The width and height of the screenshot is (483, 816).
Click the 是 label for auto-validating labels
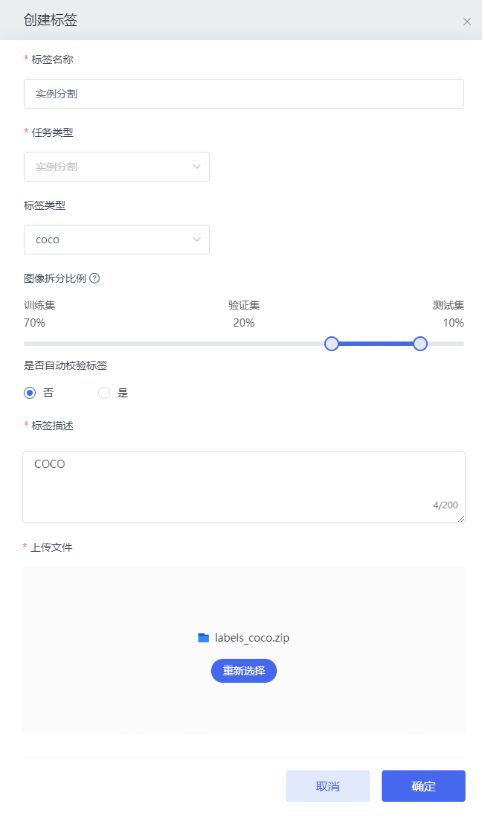(123, 393)
